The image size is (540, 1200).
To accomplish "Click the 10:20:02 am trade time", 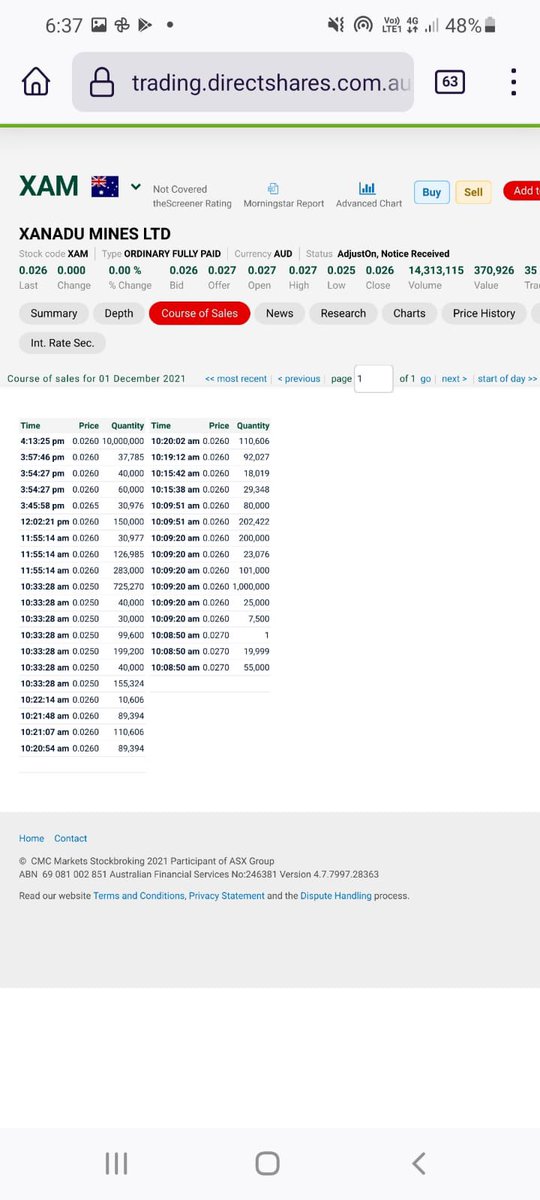I will coord(175,441).
